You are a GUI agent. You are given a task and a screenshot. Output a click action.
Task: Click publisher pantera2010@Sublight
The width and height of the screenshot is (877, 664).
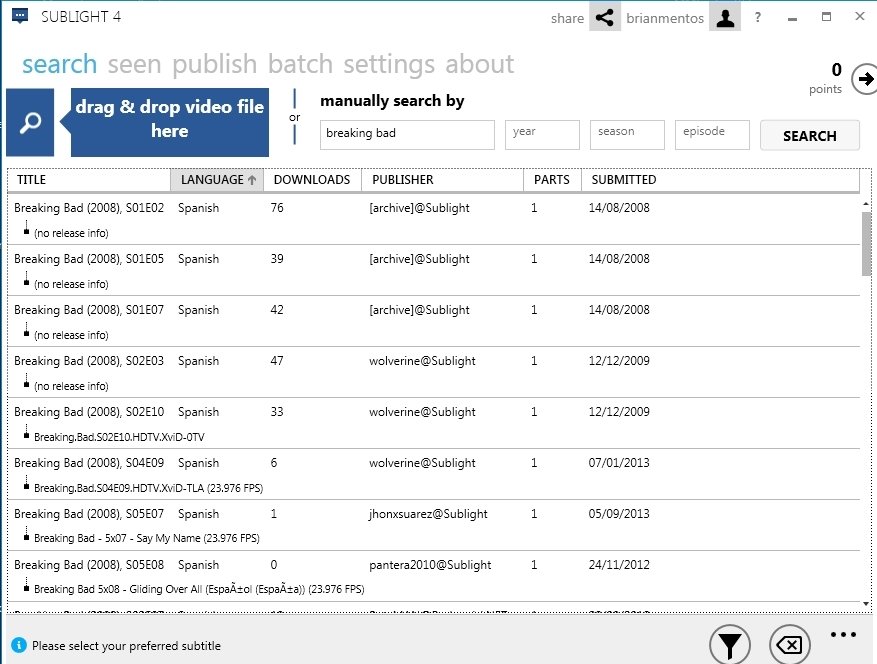click(x=430, y=565)
